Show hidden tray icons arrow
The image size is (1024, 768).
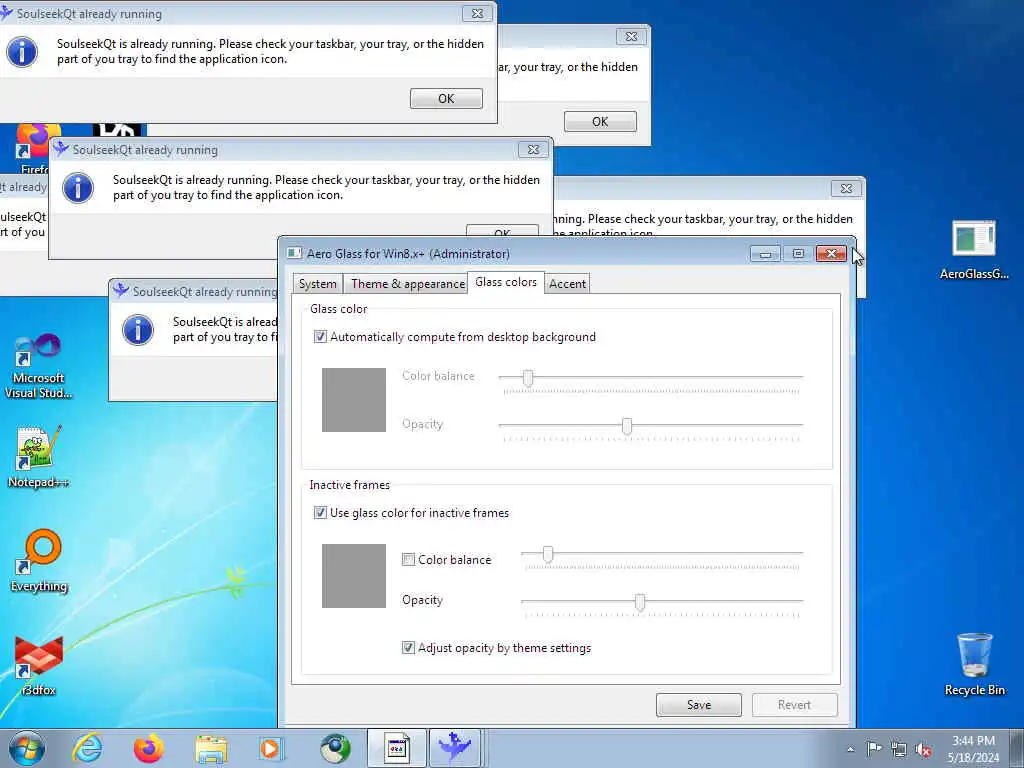point(850,750)
